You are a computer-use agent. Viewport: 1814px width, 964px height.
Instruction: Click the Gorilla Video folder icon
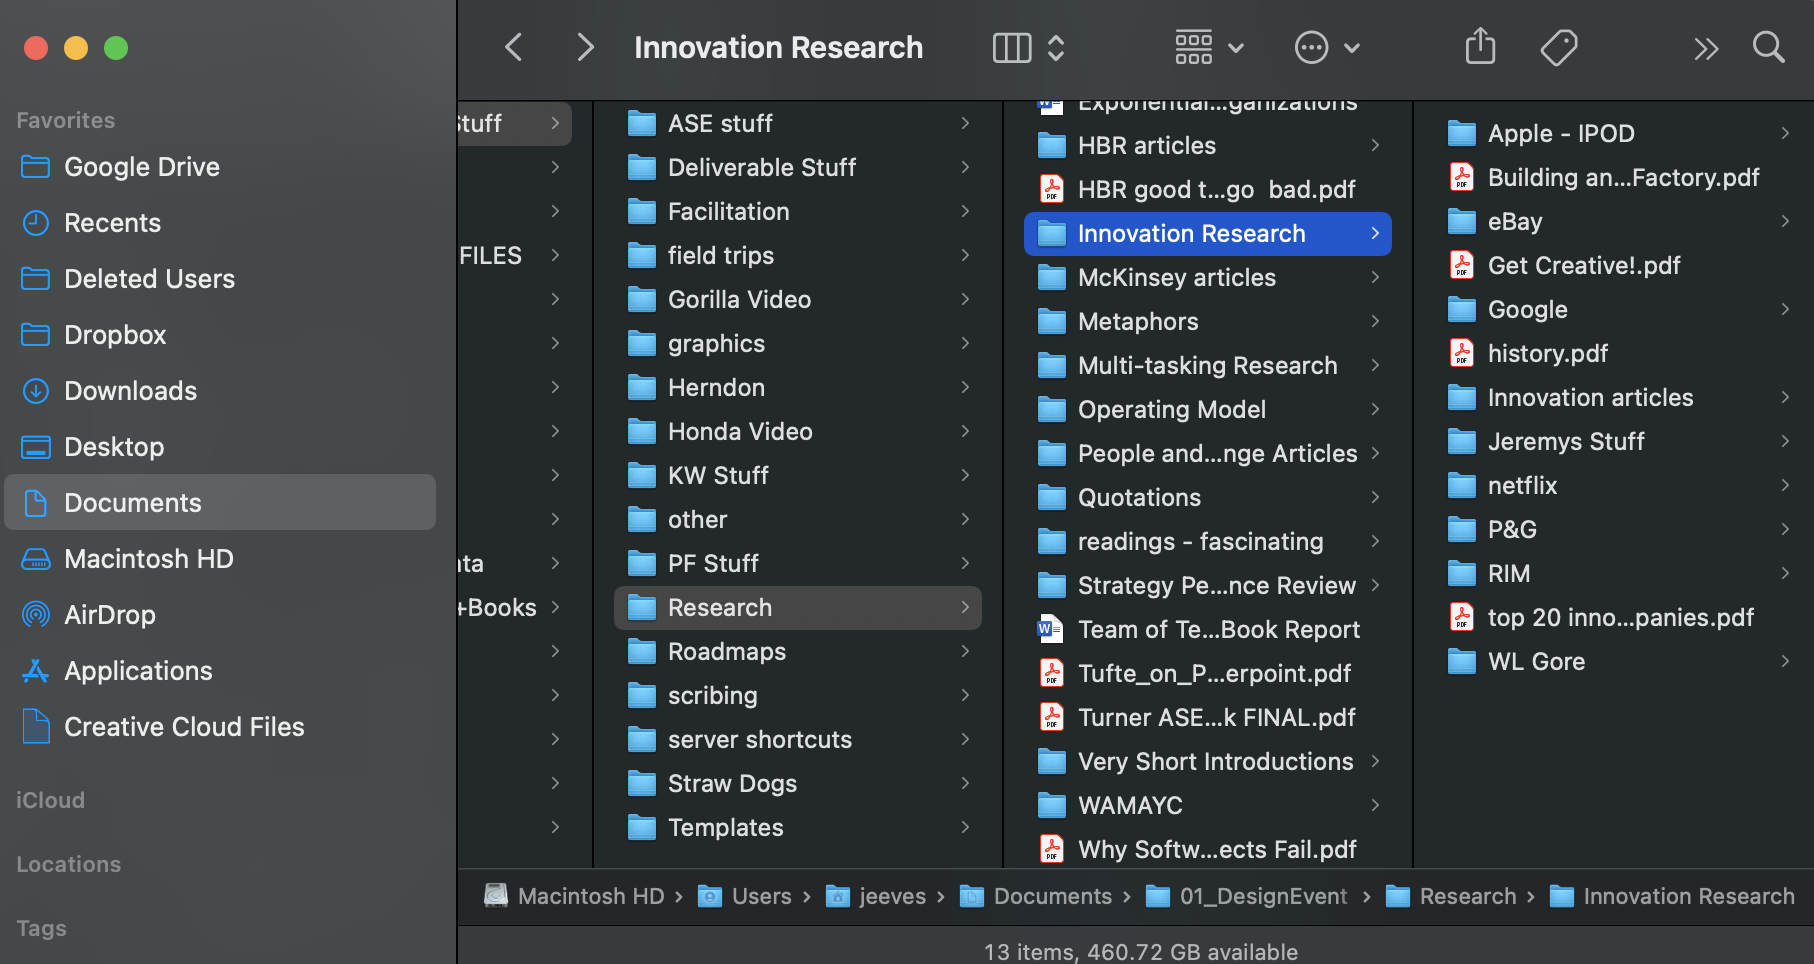pyautogui.click(x=642, y=299)
